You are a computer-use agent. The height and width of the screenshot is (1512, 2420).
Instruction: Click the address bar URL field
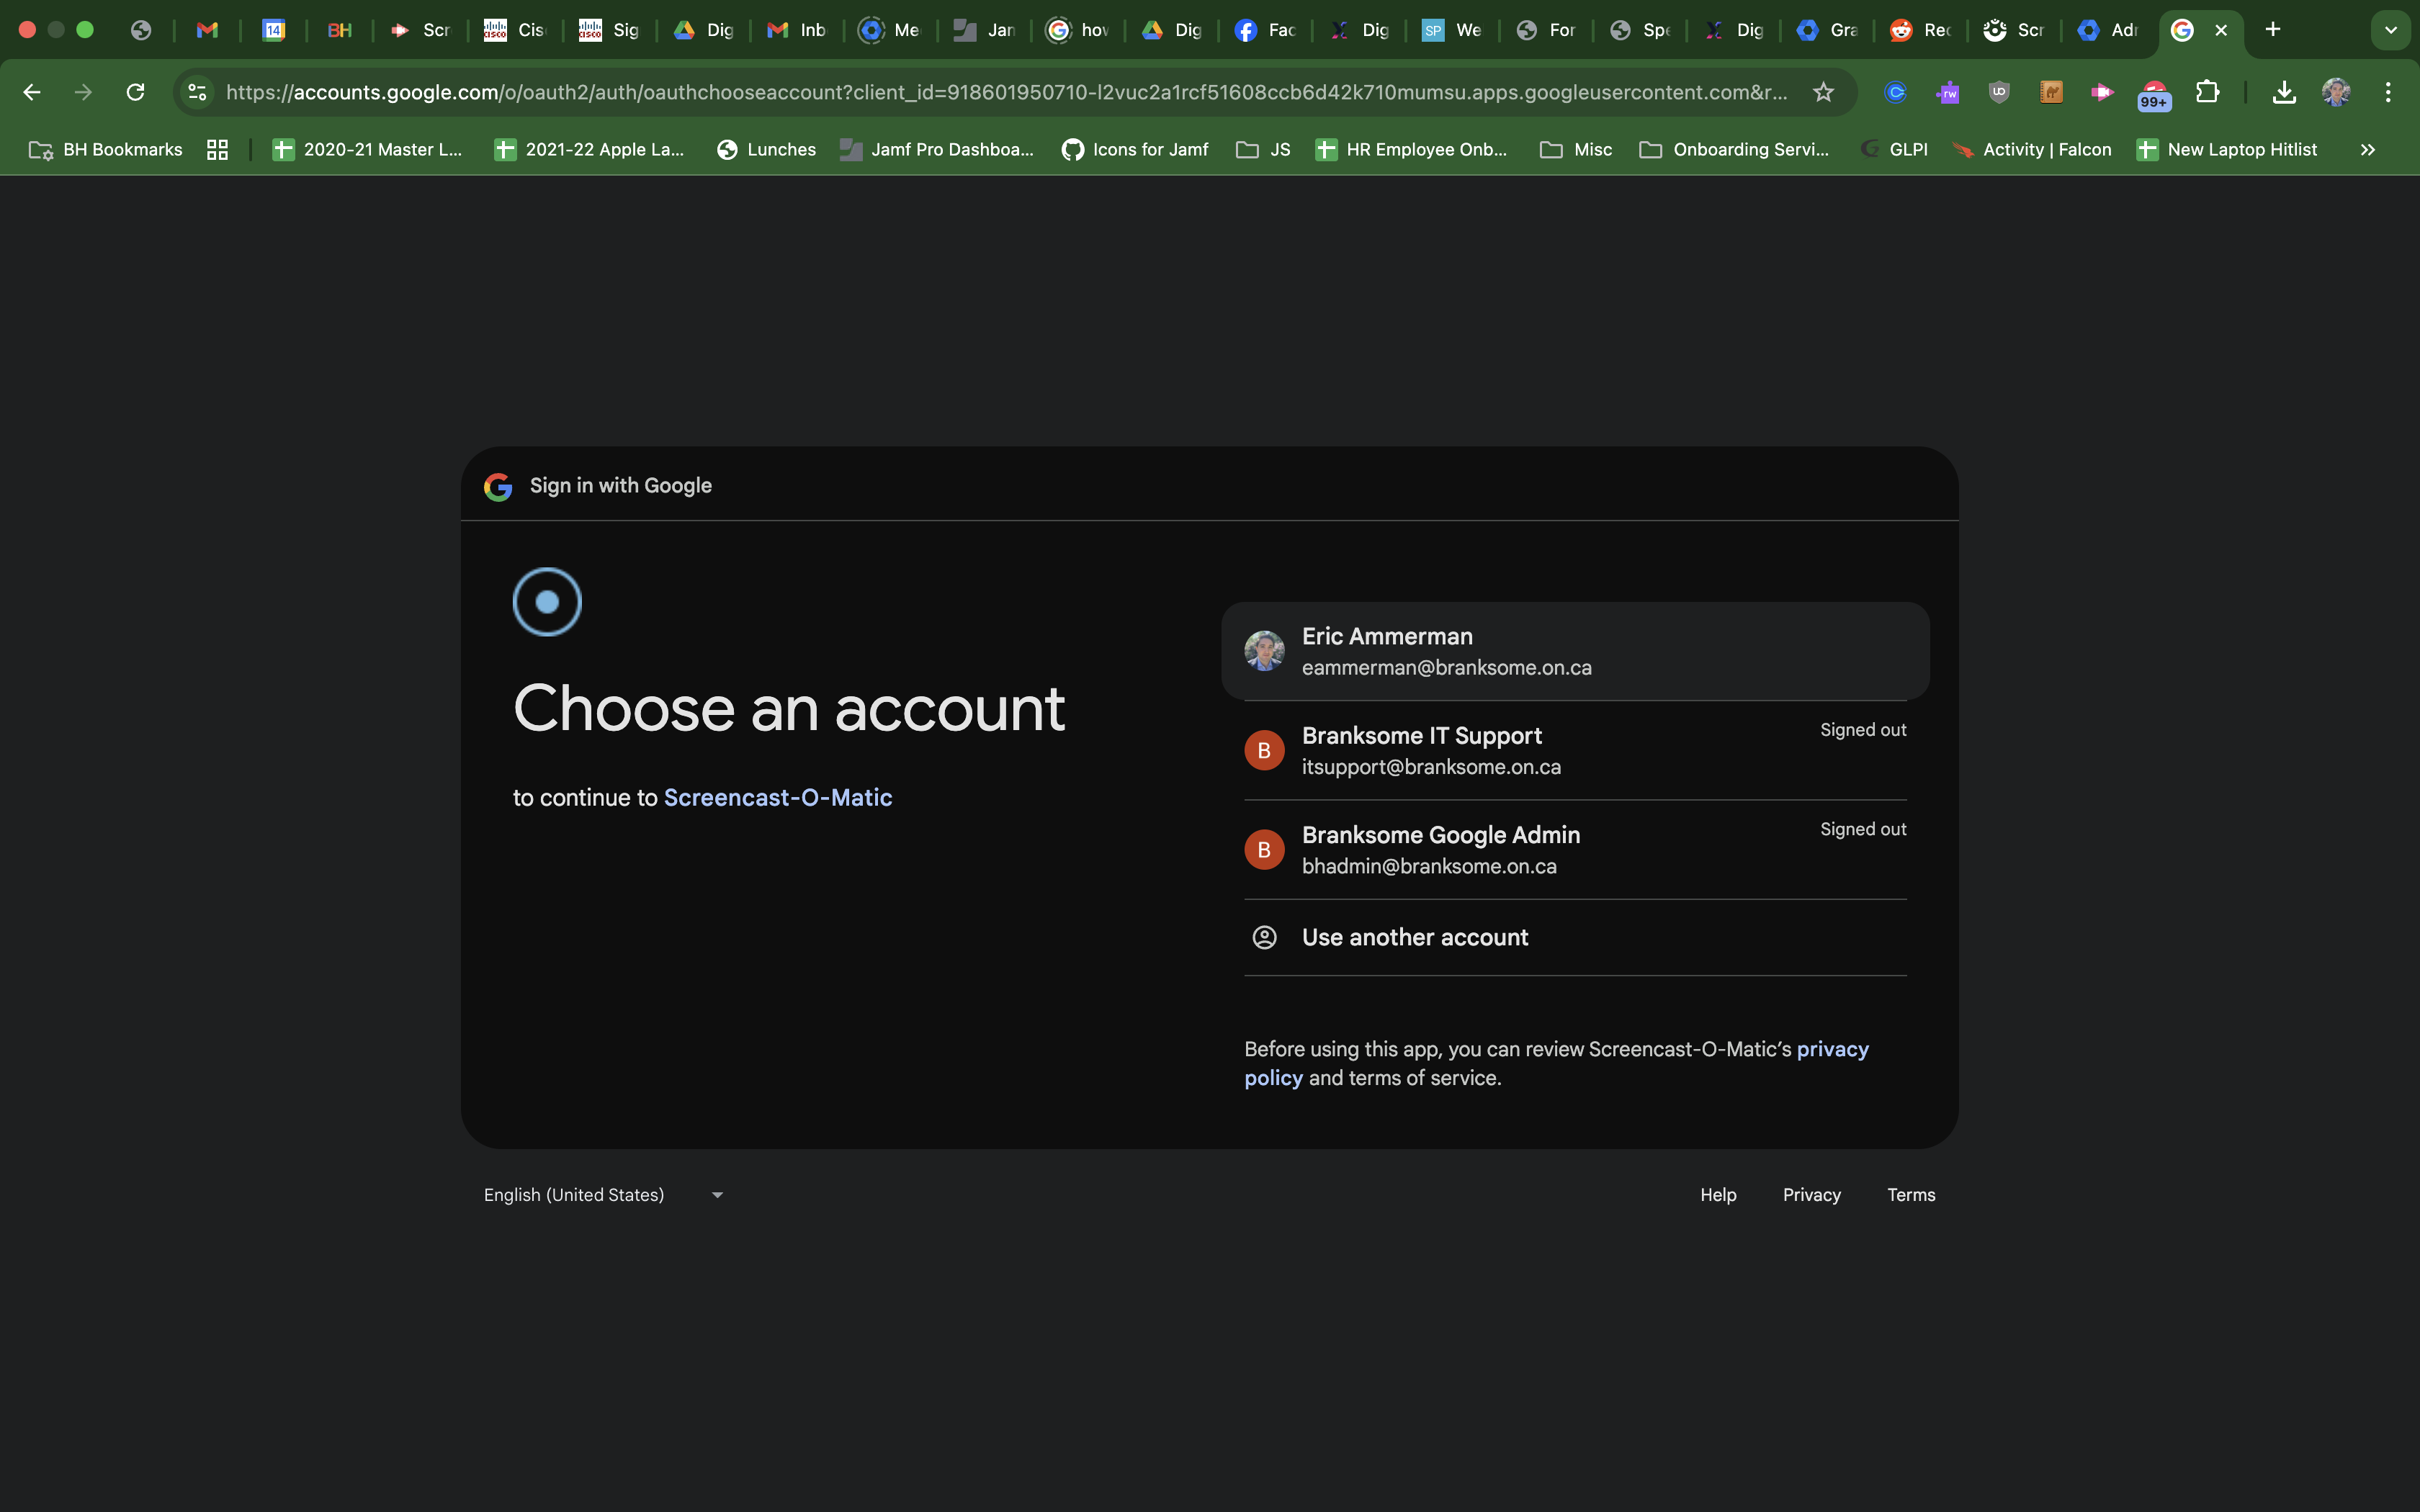pyautogui.click(x=1006, y=92)
